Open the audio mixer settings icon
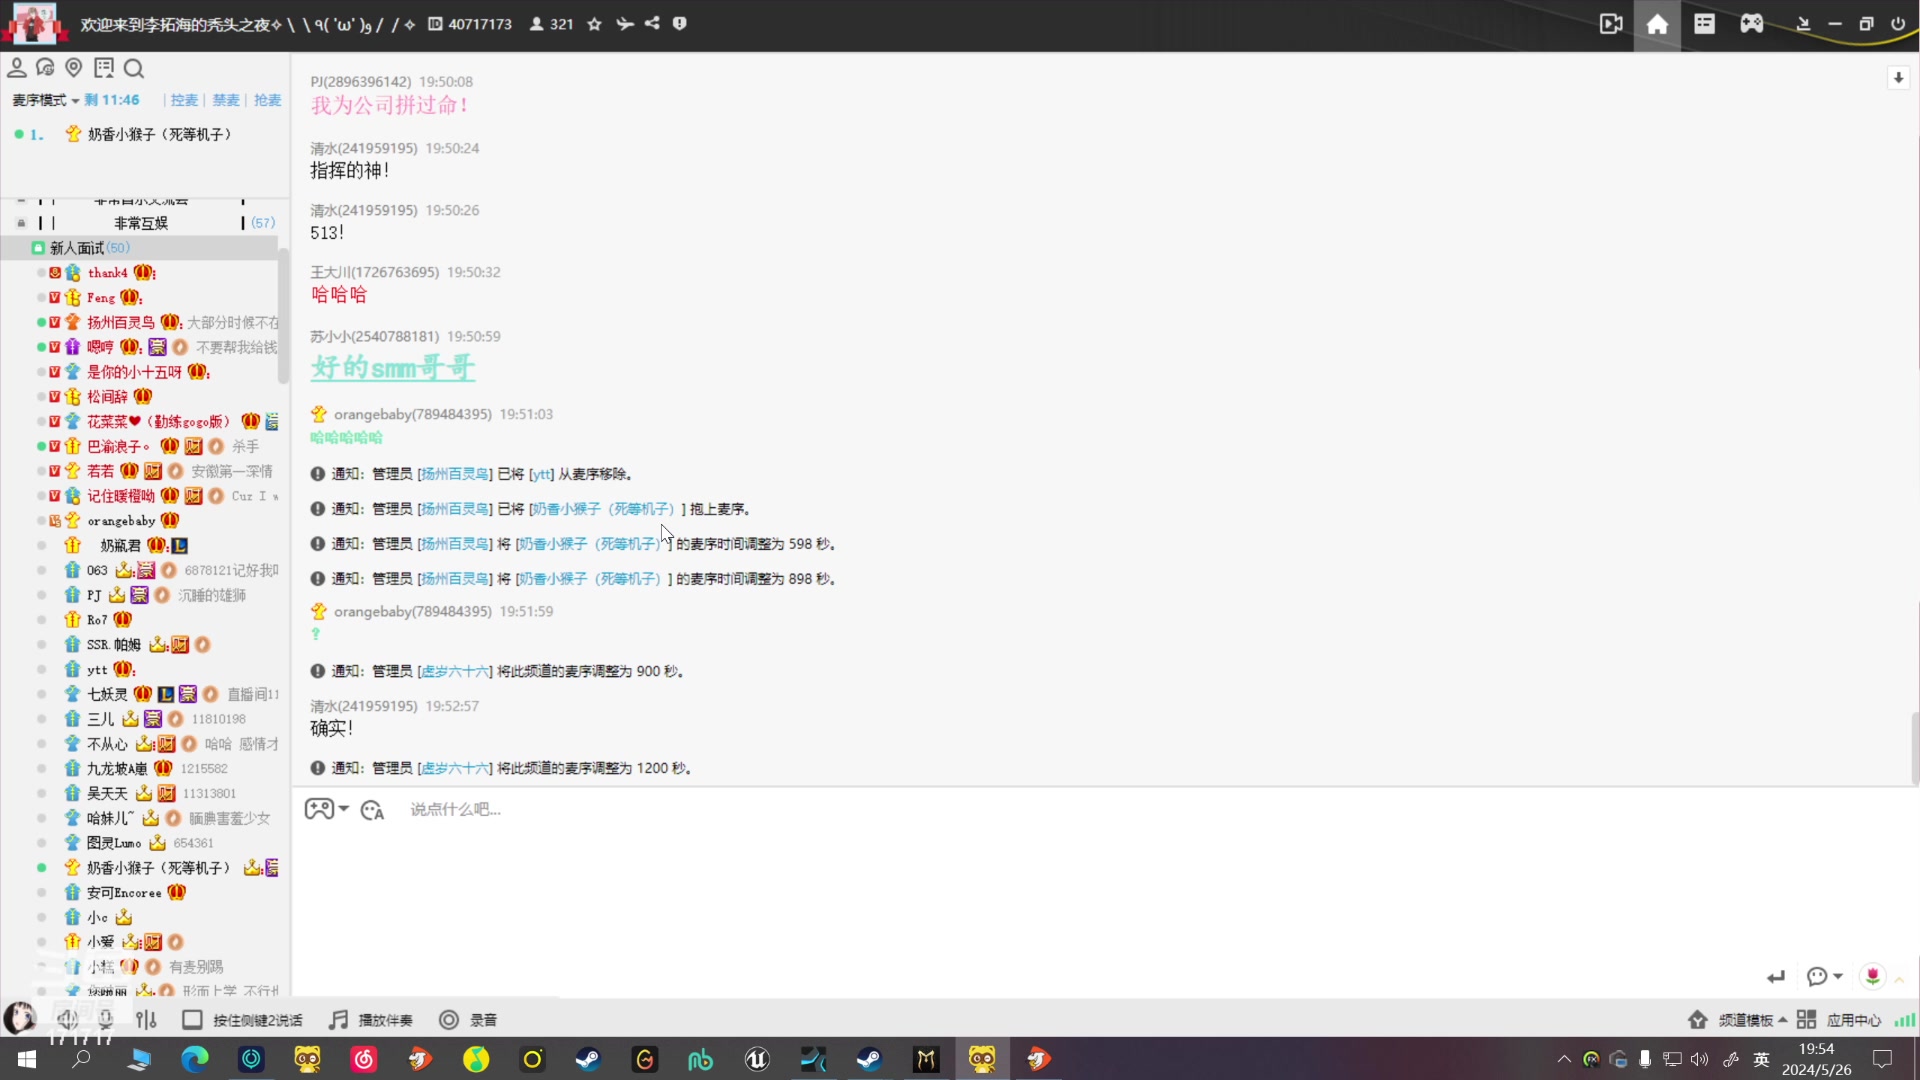The width and height of the screenshot is (1920, 1080). pyautogui.click(x=146, y=1020)
